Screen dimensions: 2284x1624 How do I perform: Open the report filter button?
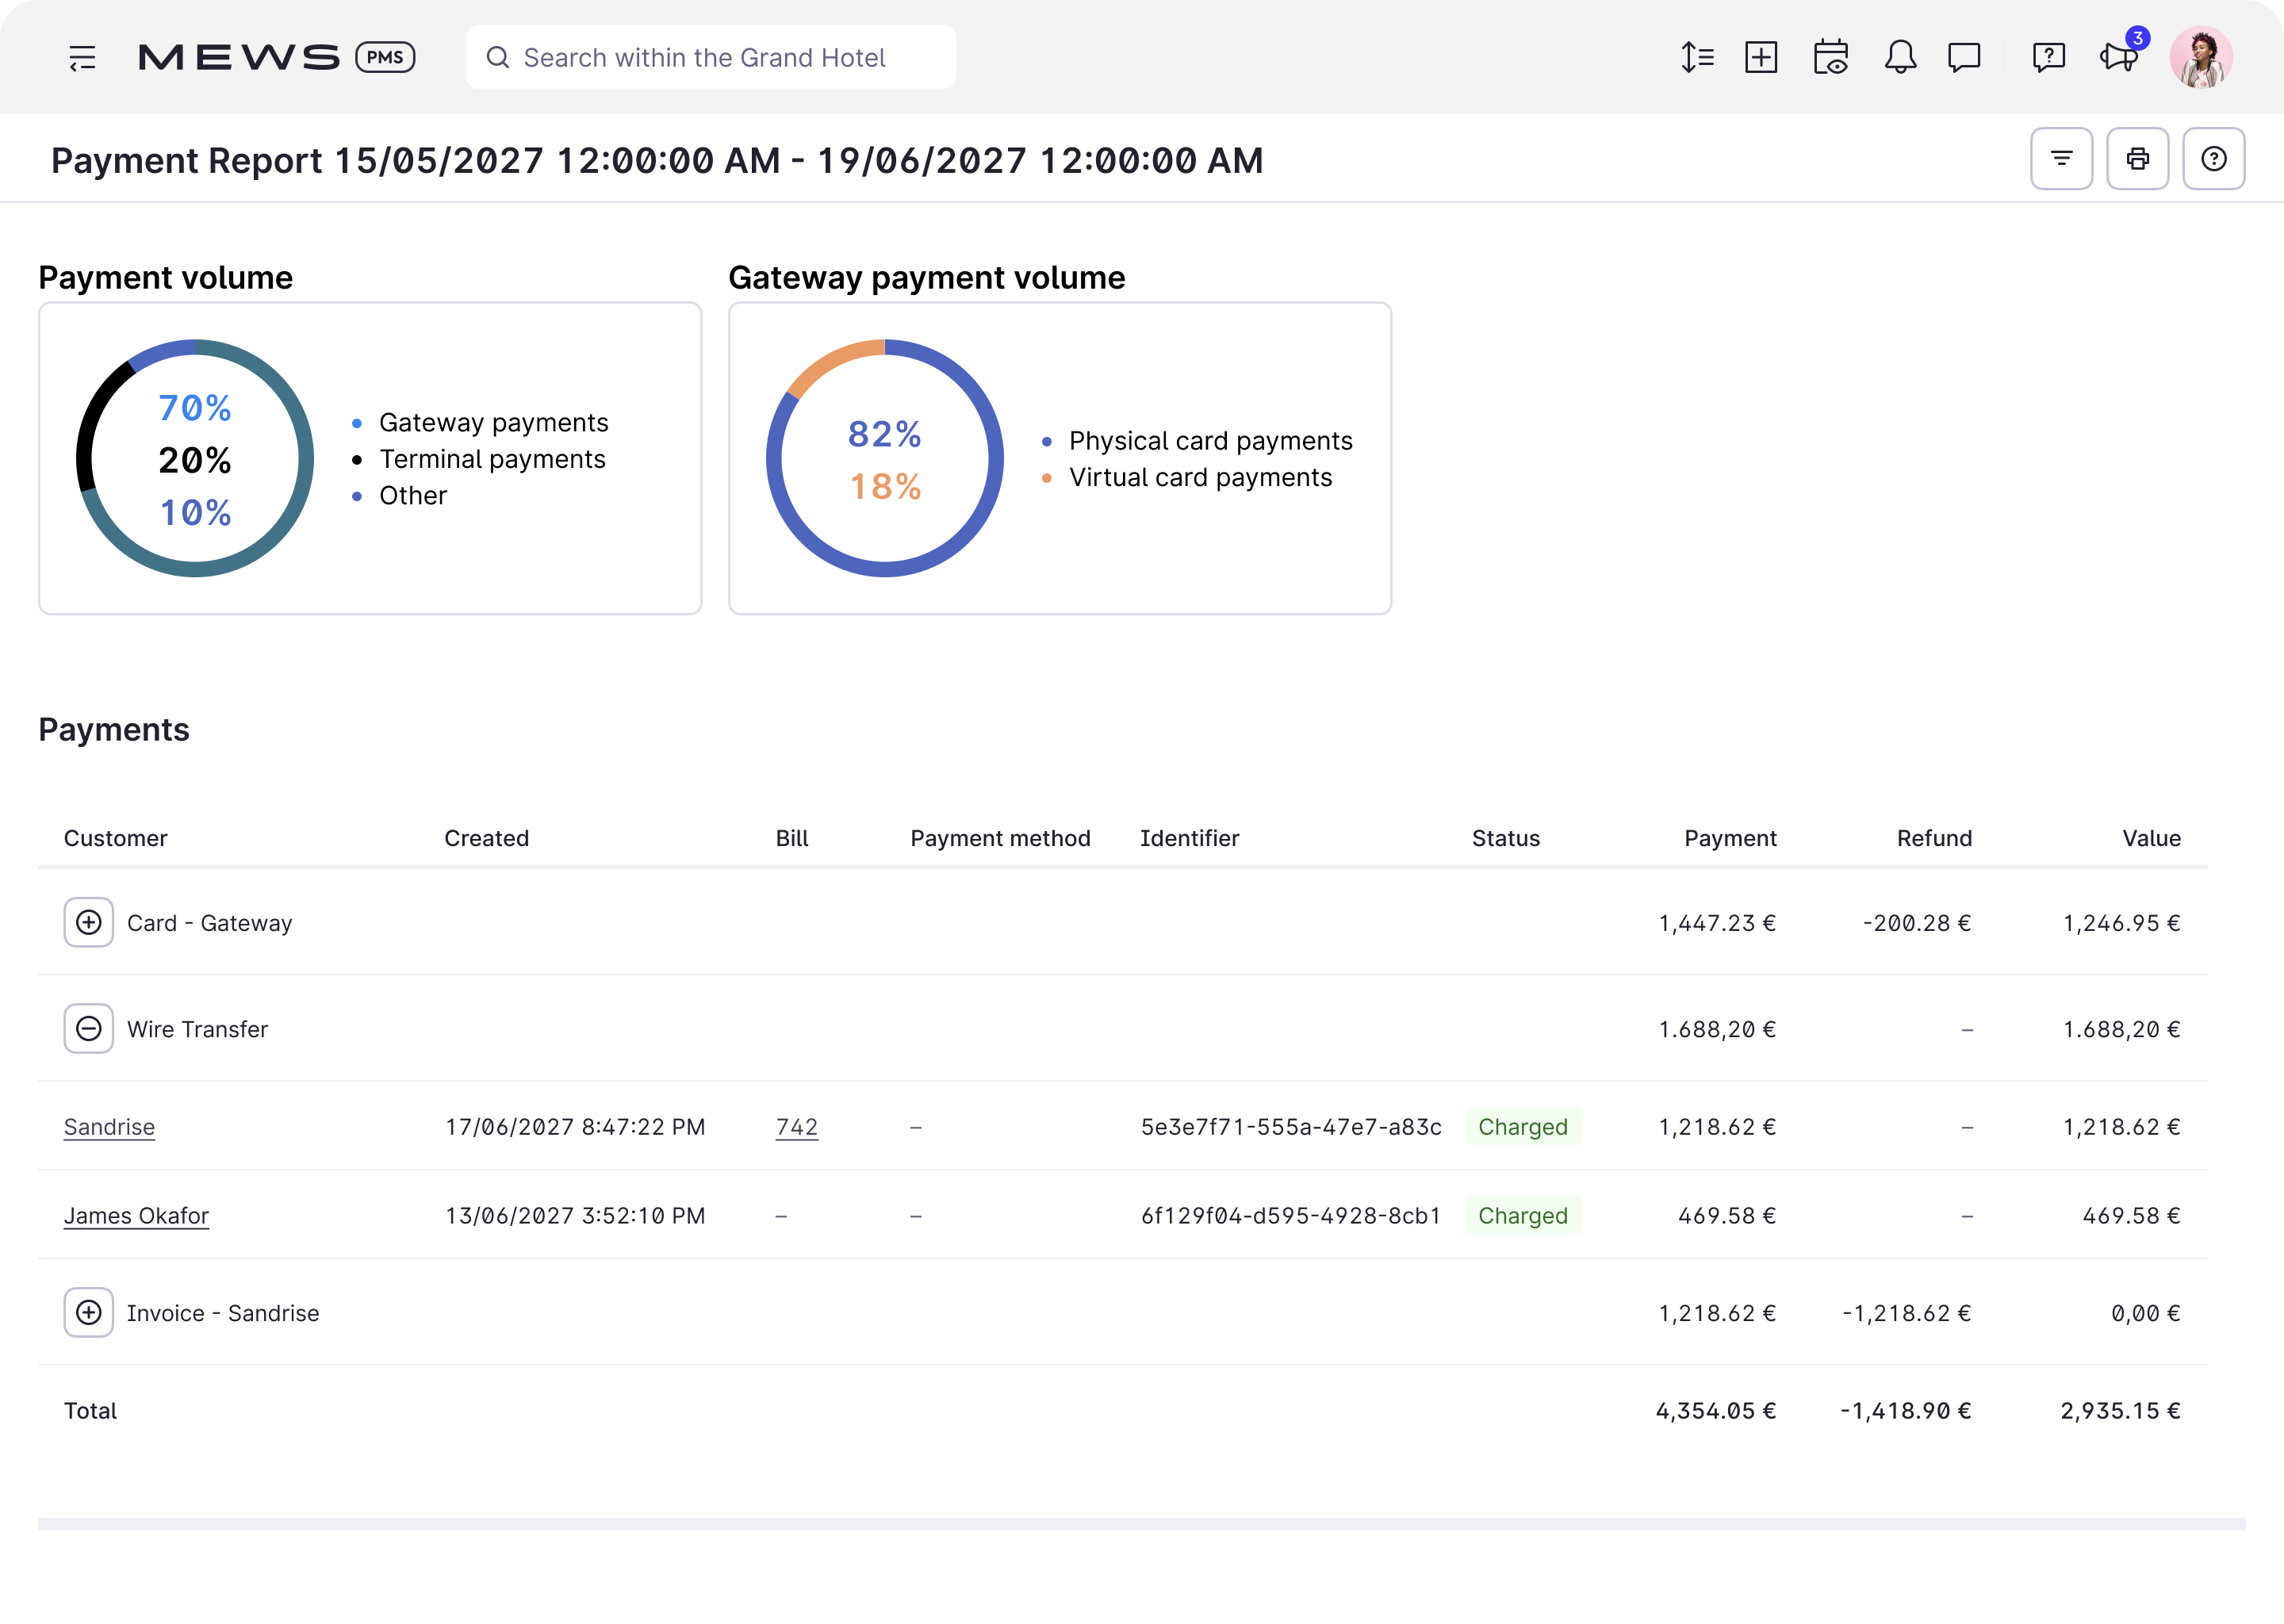[x=2061, y=158]
